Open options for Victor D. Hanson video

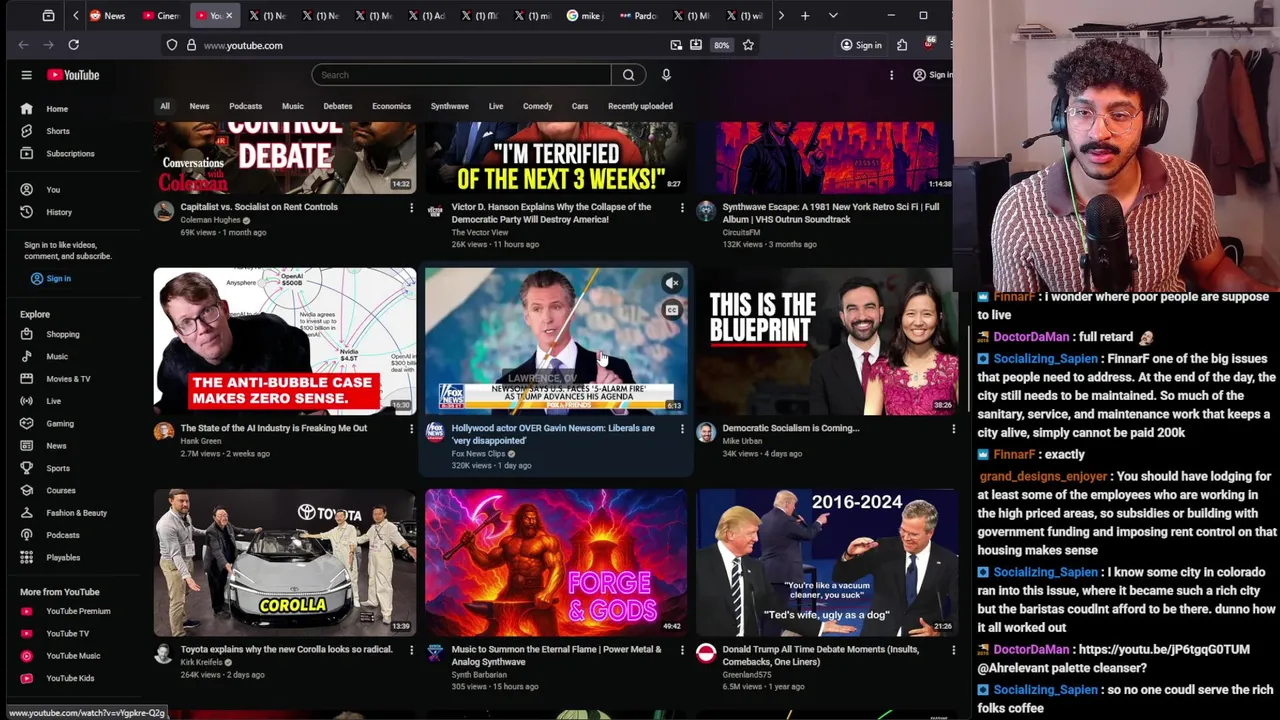point(682,208)
